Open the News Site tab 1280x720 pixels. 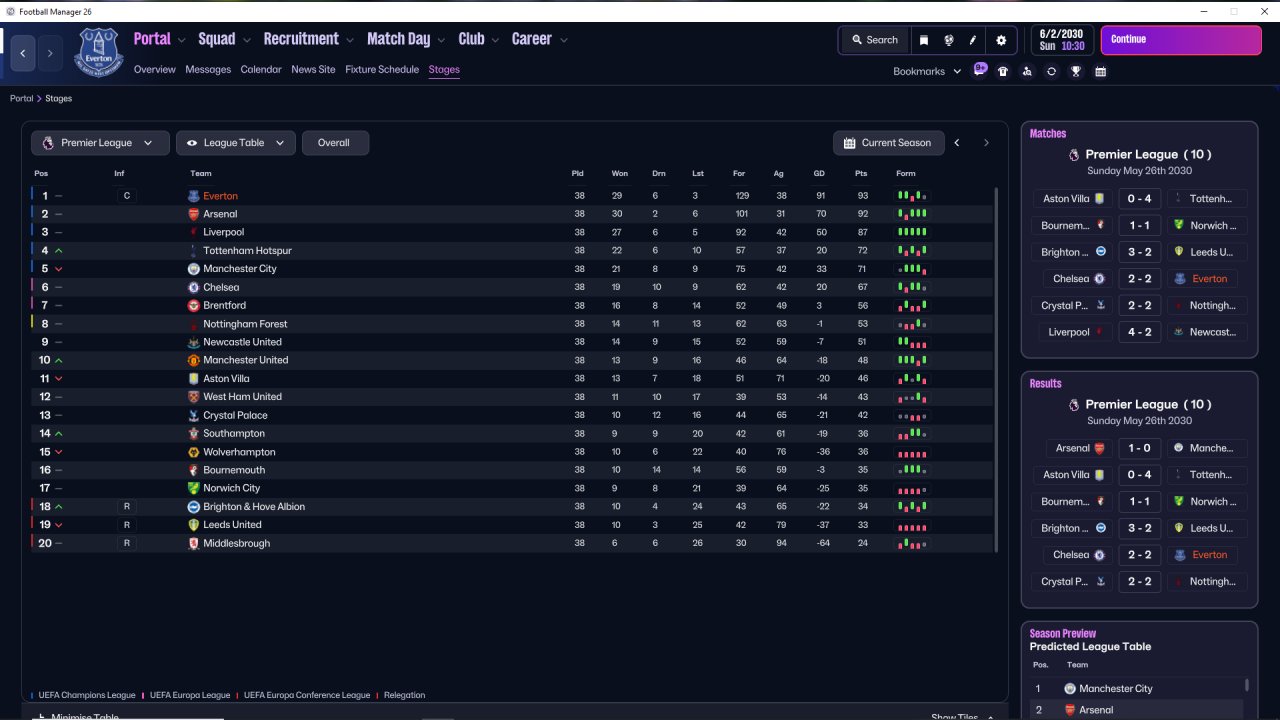point(313,70)
